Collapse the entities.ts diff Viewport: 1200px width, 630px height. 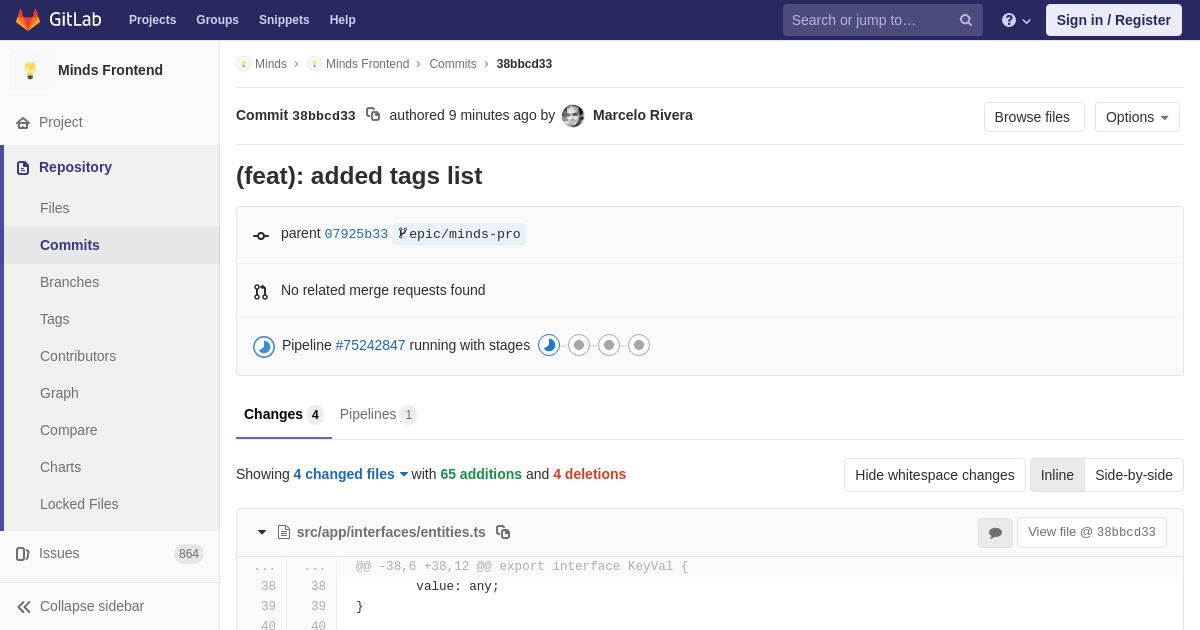click(x=262, y=532)
